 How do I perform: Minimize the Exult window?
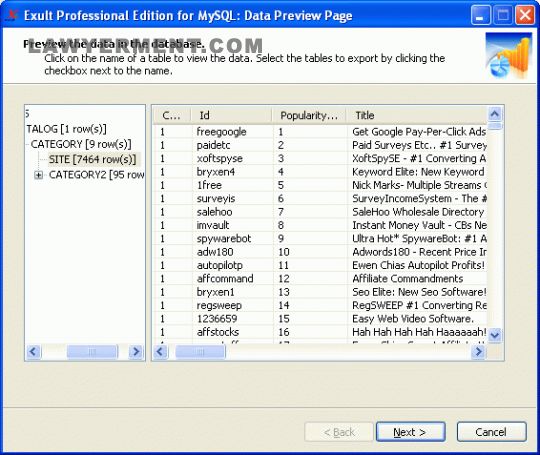point(480,15)
